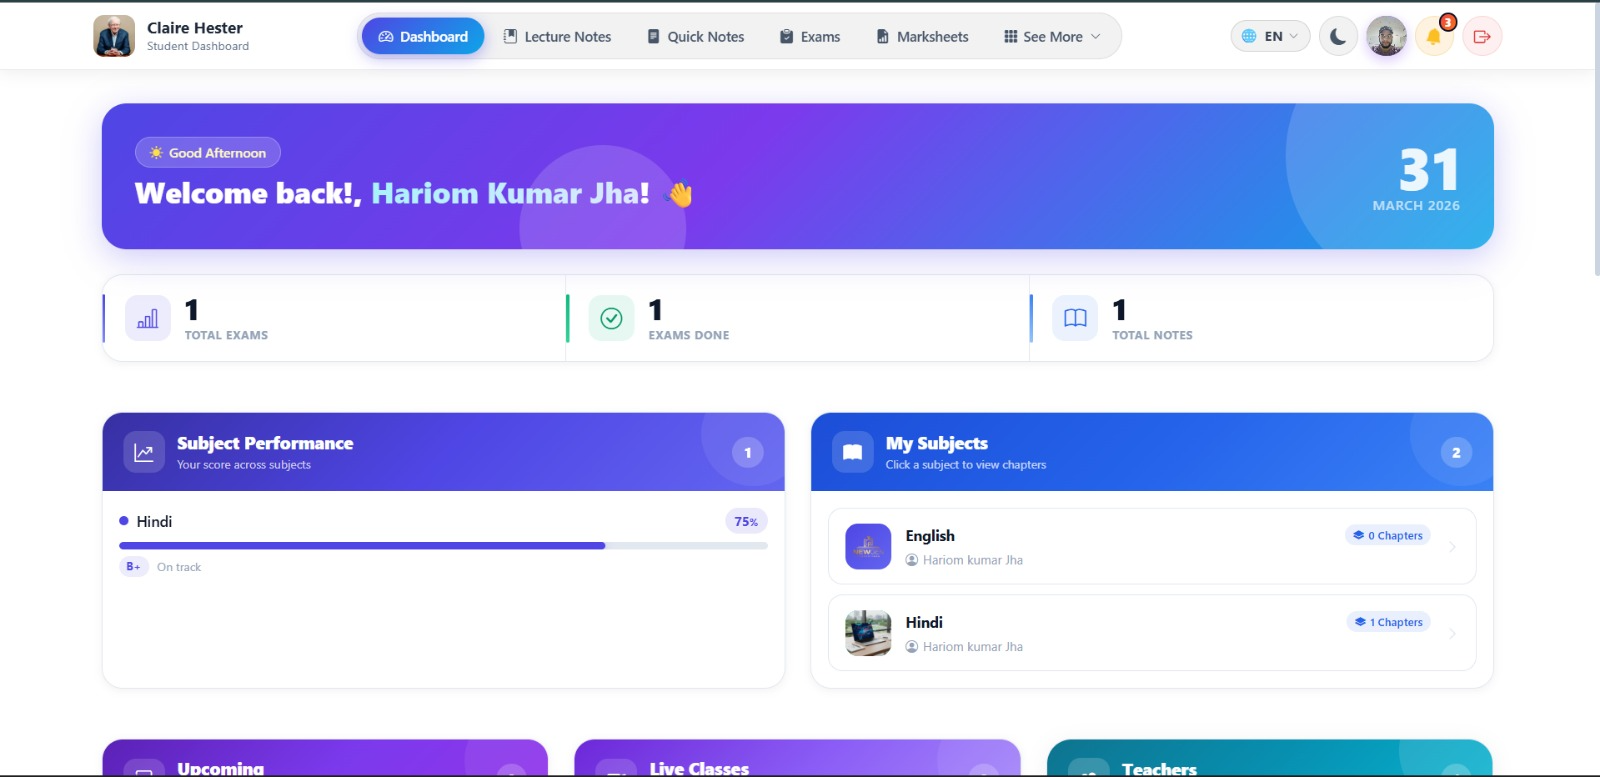Click the Subject Performance chart icon
The height and width of the screenshot is (777, 1600).
point(144,452)
